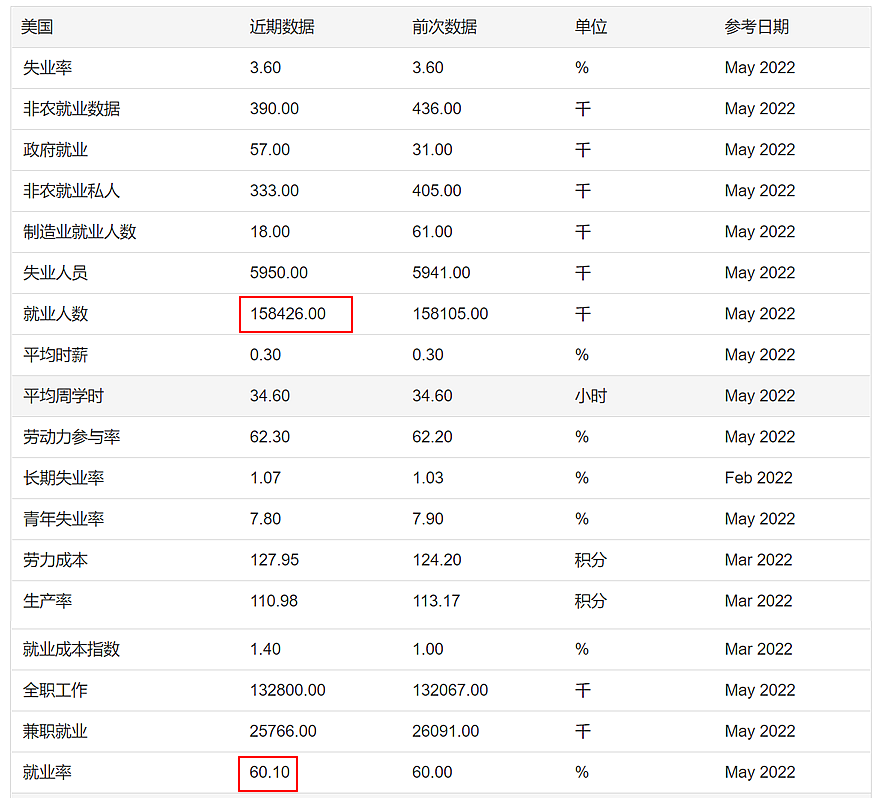Click the 近期数据 column header
Screen dimensions: 882x798
click(282, 27)
